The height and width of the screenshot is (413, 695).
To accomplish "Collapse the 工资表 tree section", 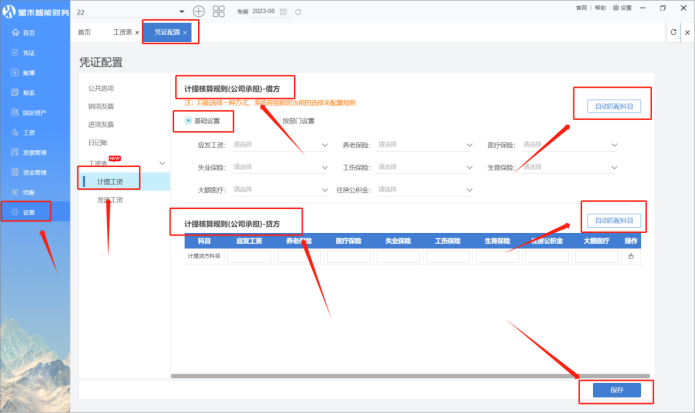I will (x=163, y=163).
